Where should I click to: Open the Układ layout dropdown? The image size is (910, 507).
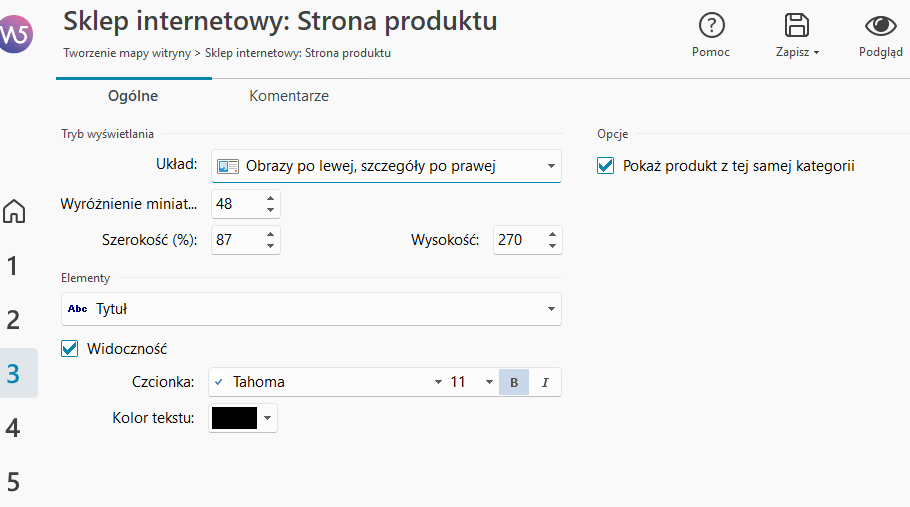[x=386, y=166]
